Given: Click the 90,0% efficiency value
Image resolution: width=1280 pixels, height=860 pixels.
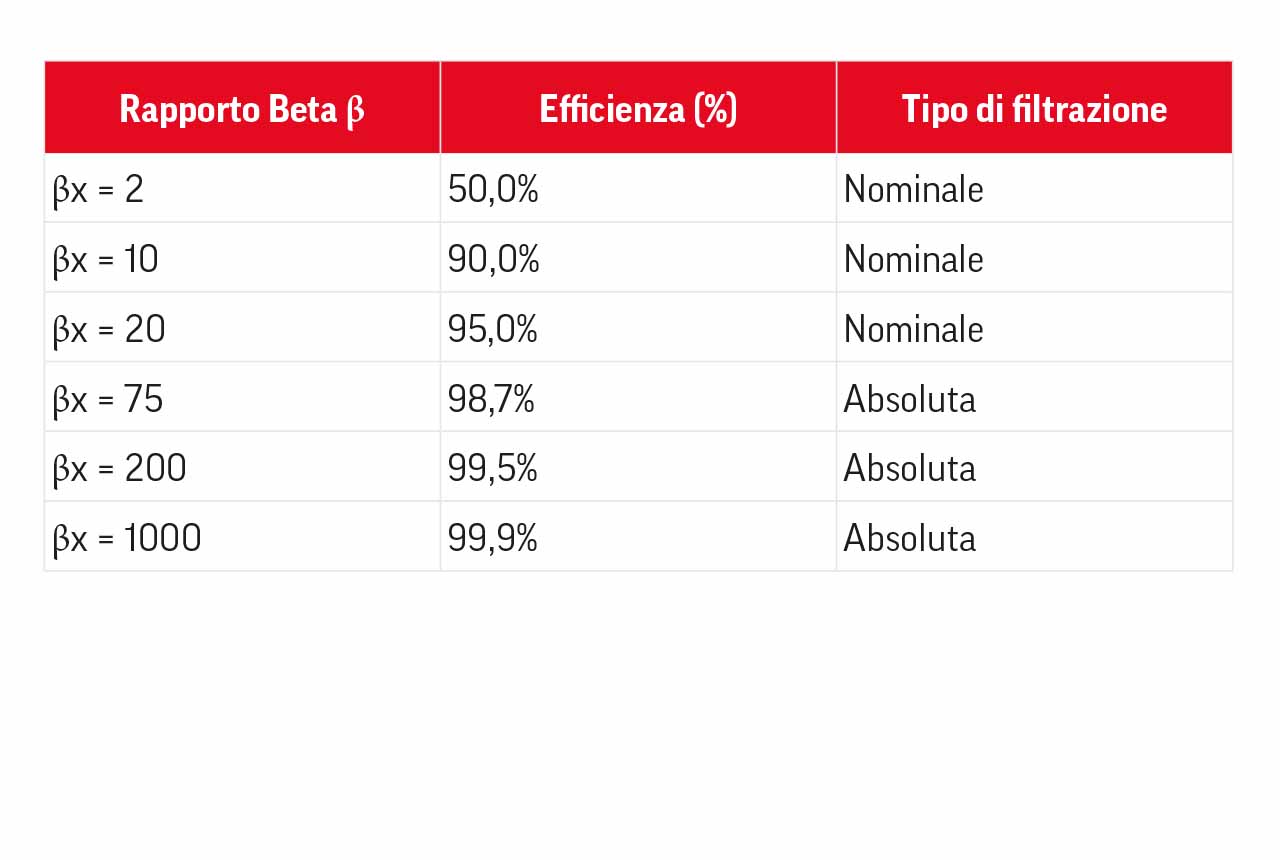Looking at the screenshot, I should (493, 259).
